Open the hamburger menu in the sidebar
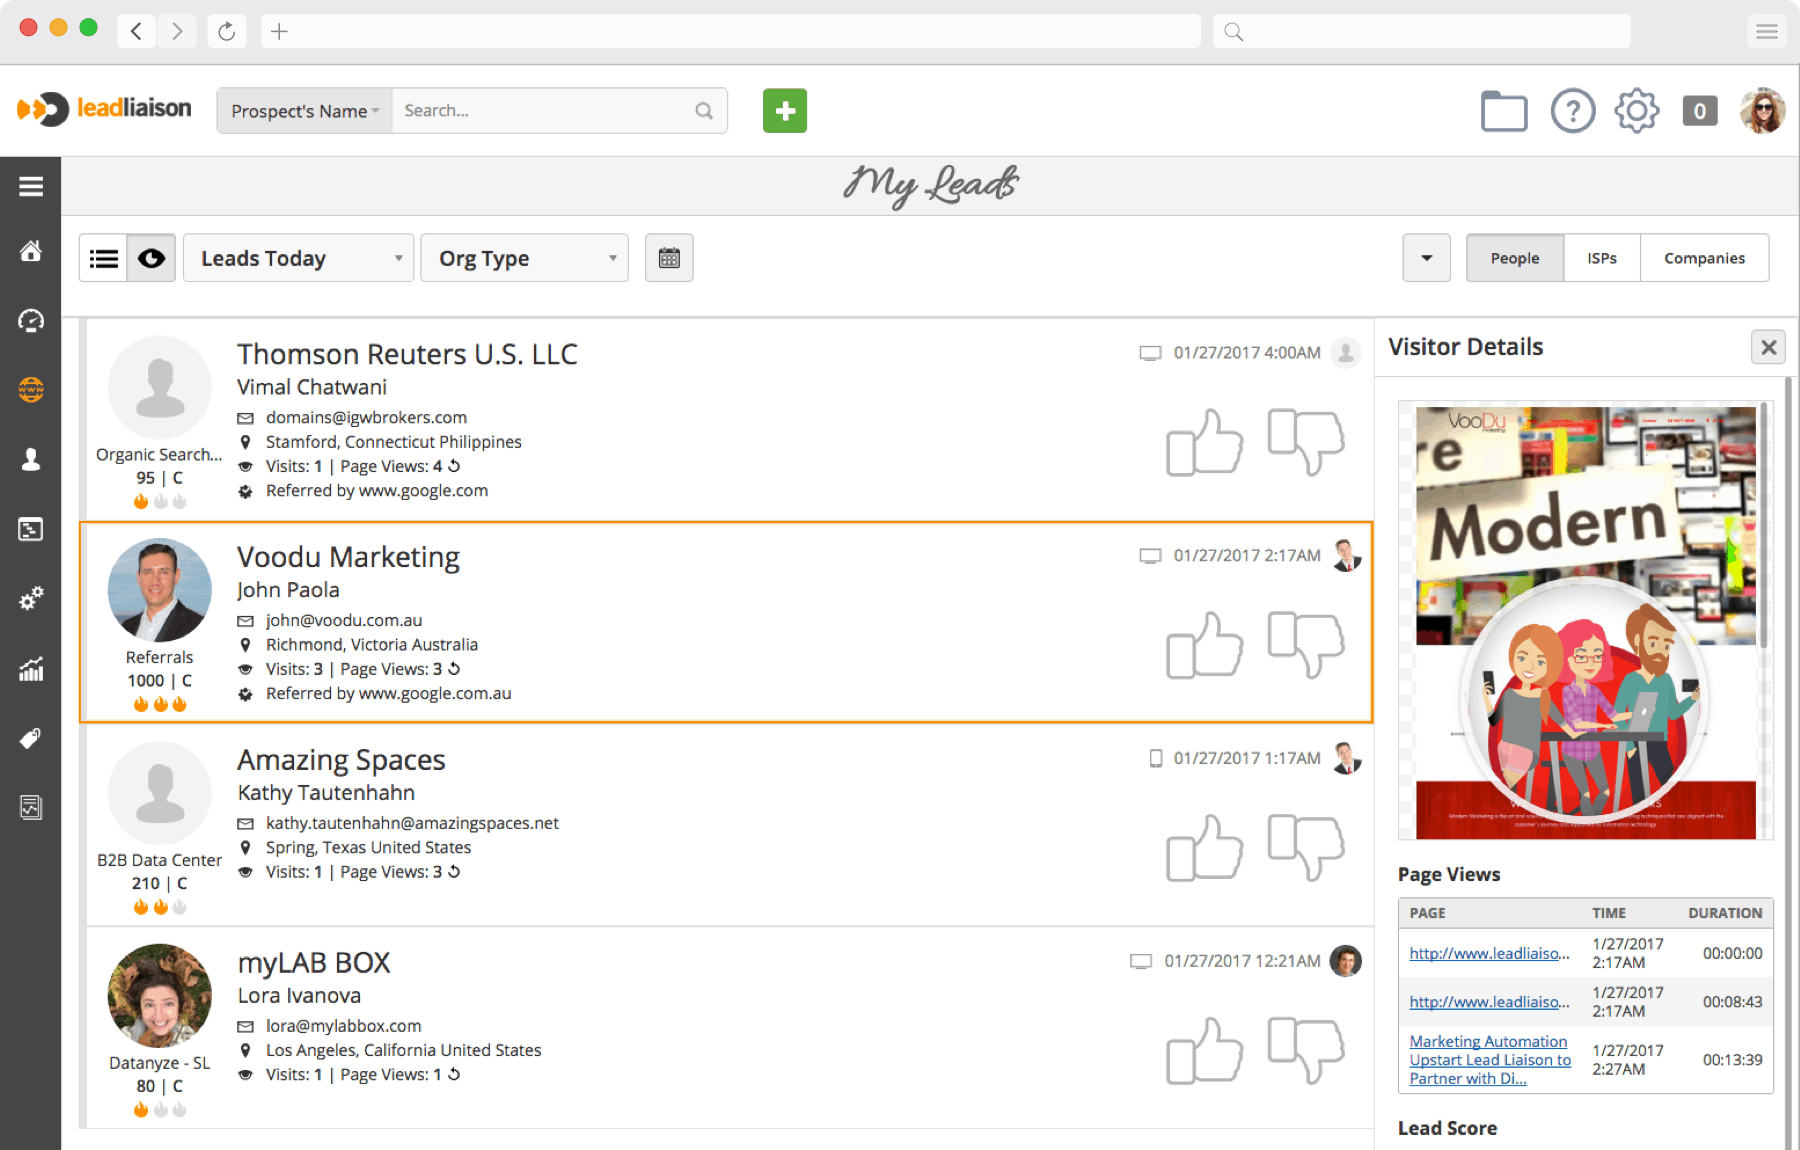This screenshot has height=1150, width=1800. pos(31,187)
